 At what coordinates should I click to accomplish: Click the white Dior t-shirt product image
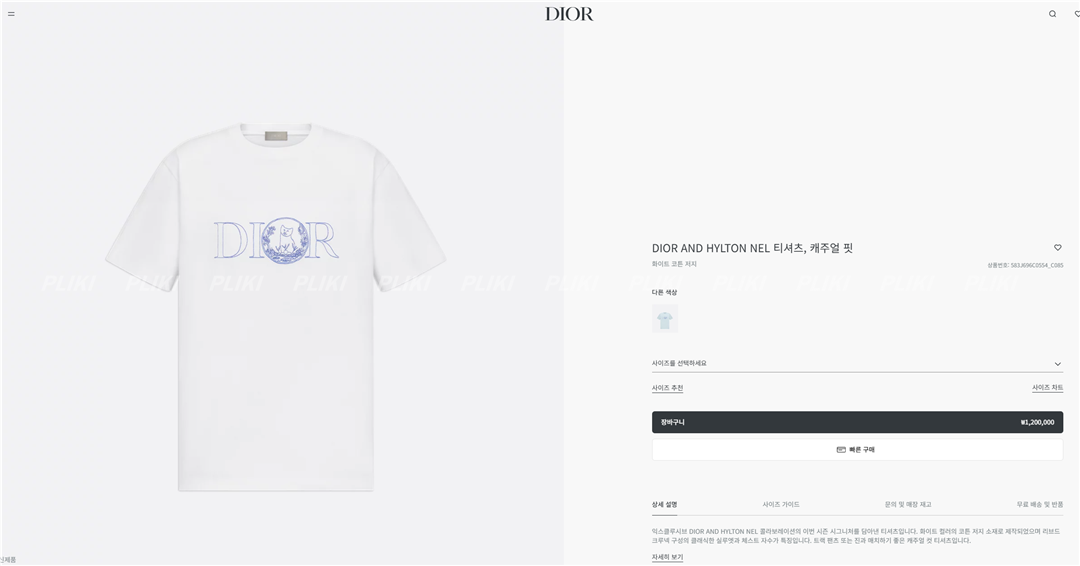pyautogui.click(x=276, y=307)
